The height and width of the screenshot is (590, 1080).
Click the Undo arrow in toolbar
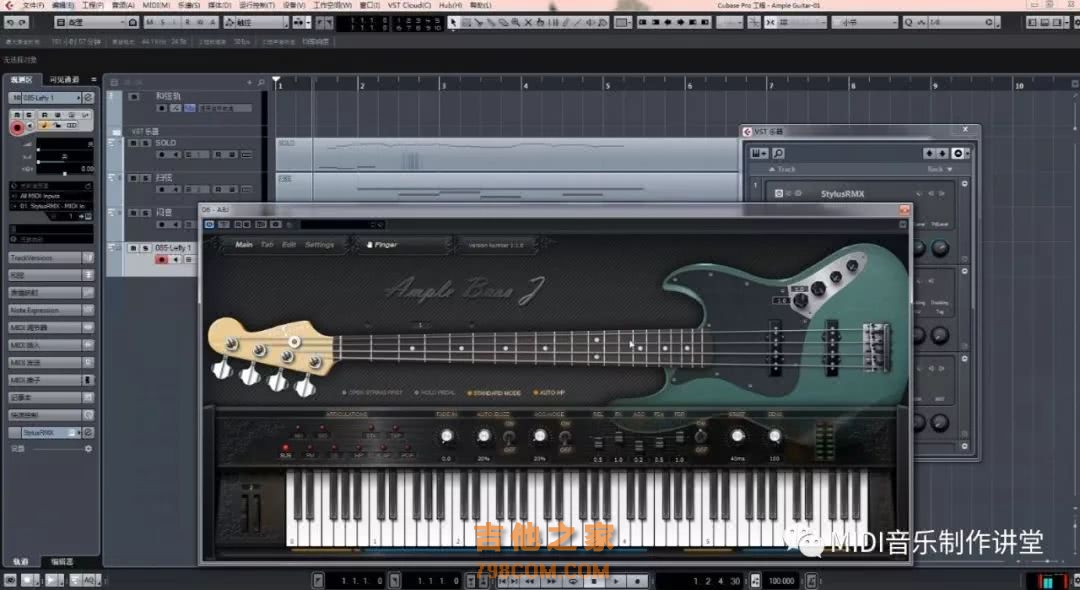[x=10, y=23]
